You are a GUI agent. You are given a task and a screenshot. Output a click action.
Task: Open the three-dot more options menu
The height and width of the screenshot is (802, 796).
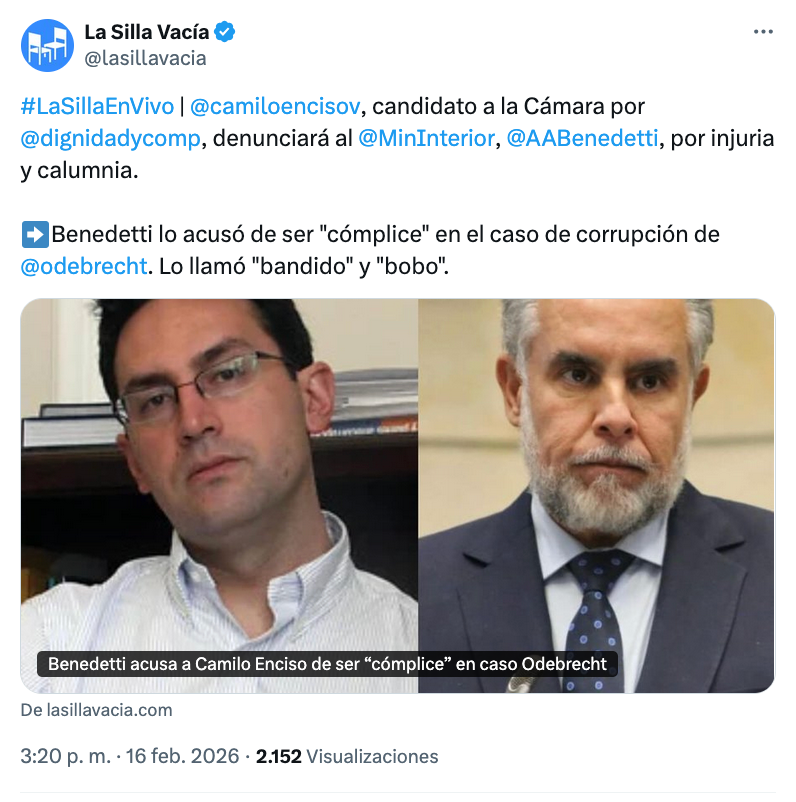763,32
